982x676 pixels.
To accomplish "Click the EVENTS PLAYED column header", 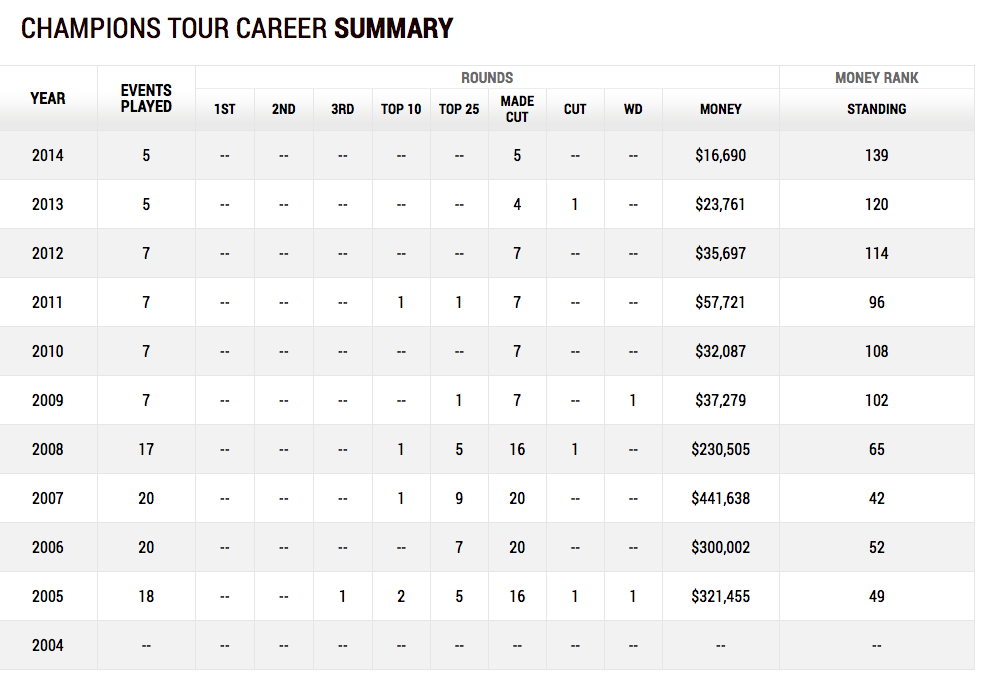I will click(146, 98).
